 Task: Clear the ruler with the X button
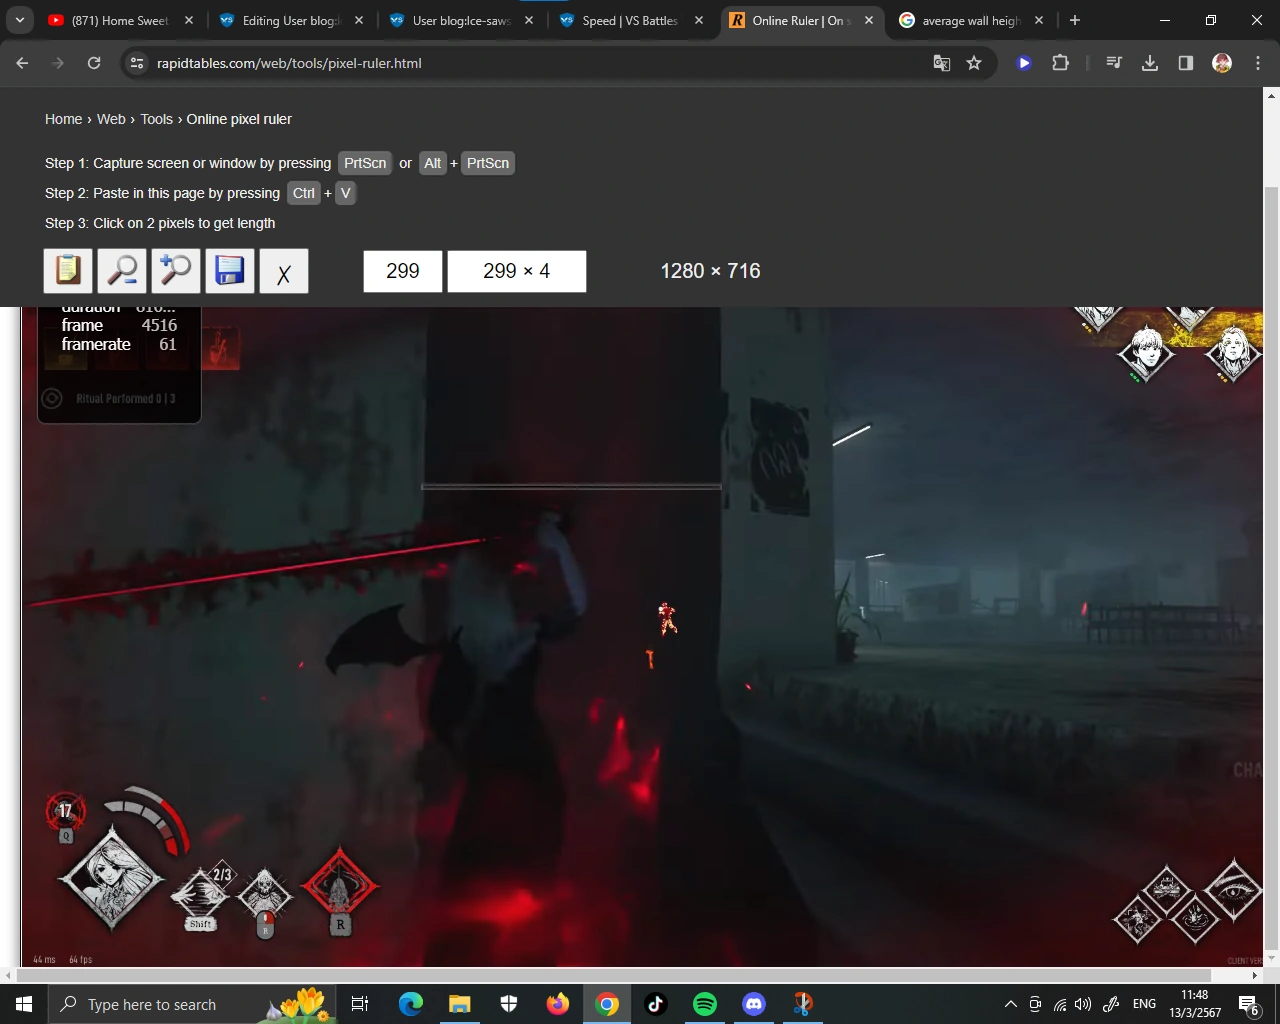[284, 271]
